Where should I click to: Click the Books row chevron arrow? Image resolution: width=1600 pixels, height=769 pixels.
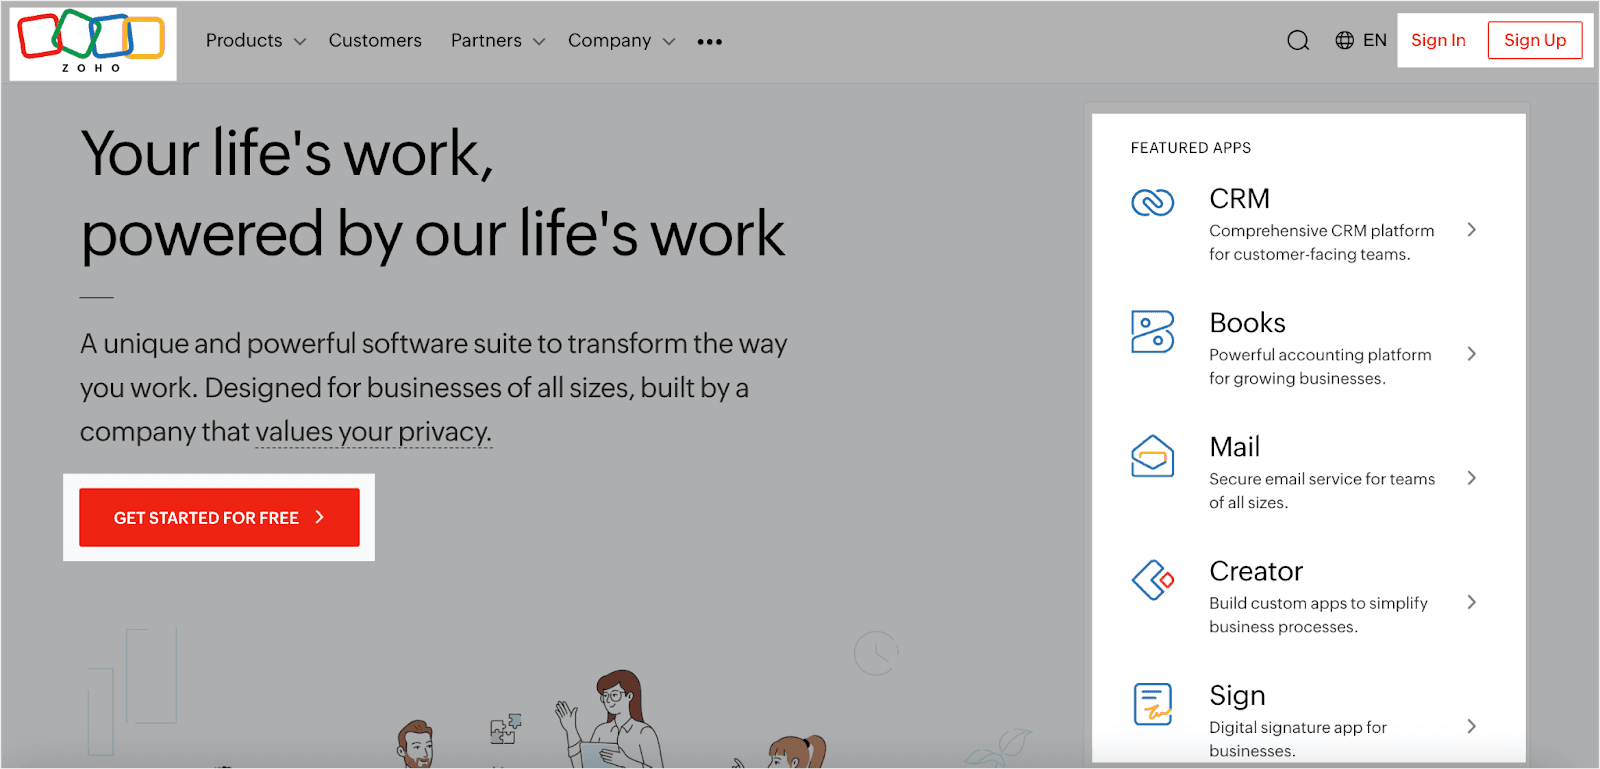pos(1471,354)
